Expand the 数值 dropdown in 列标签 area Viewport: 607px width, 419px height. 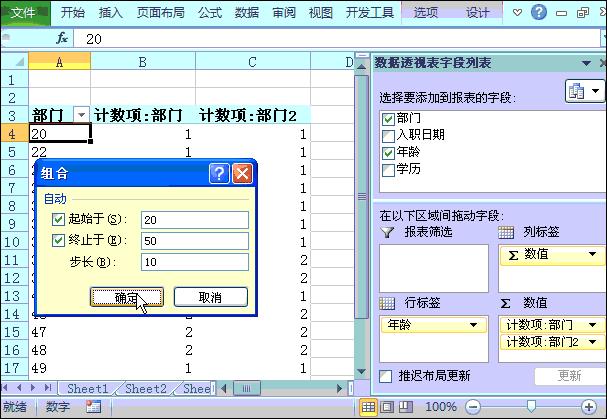(x=592, y=254)
